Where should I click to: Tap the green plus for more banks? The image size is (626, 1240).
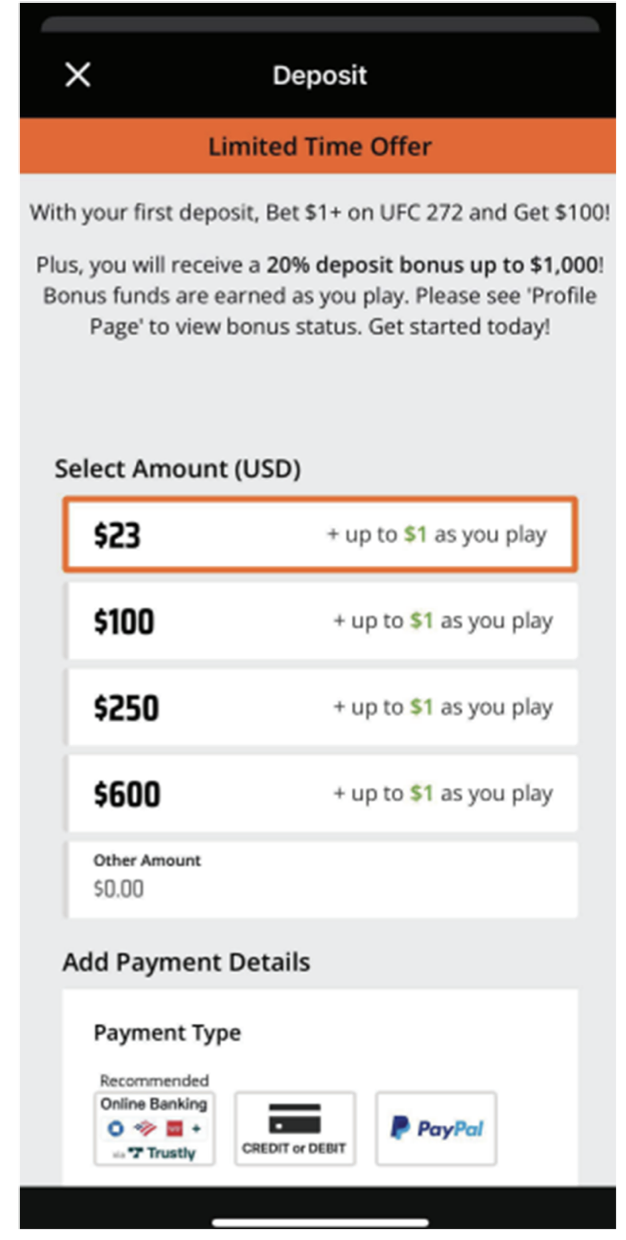point(196,1128)
